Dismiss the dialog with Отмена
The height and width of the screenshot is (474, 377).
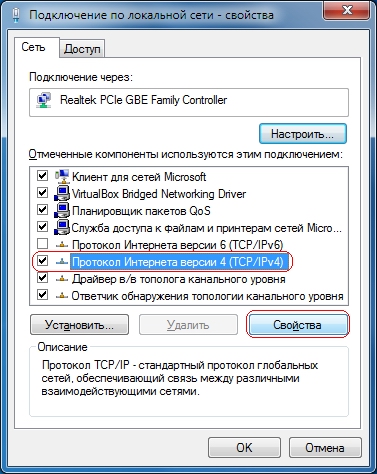coord(325,447)
